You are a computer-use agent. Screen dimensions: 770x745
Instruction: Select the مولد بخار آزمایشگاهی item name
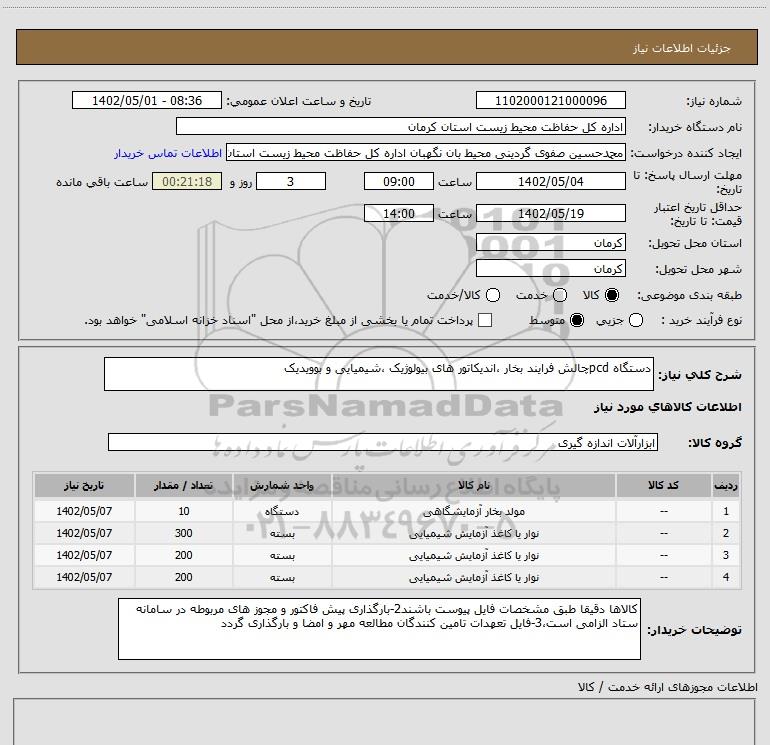[474, 511]
